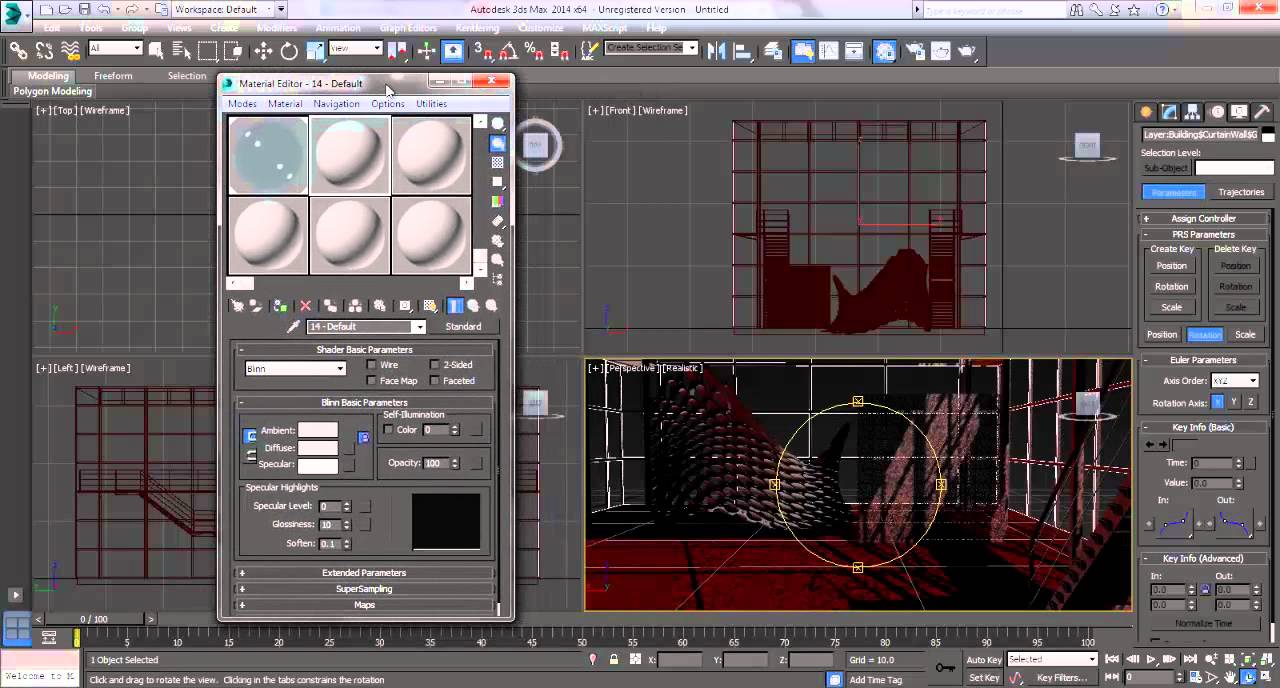Click Create Key Position button
The image size is (1280, 688).
pyautogui.click(x=1172, y=266)
